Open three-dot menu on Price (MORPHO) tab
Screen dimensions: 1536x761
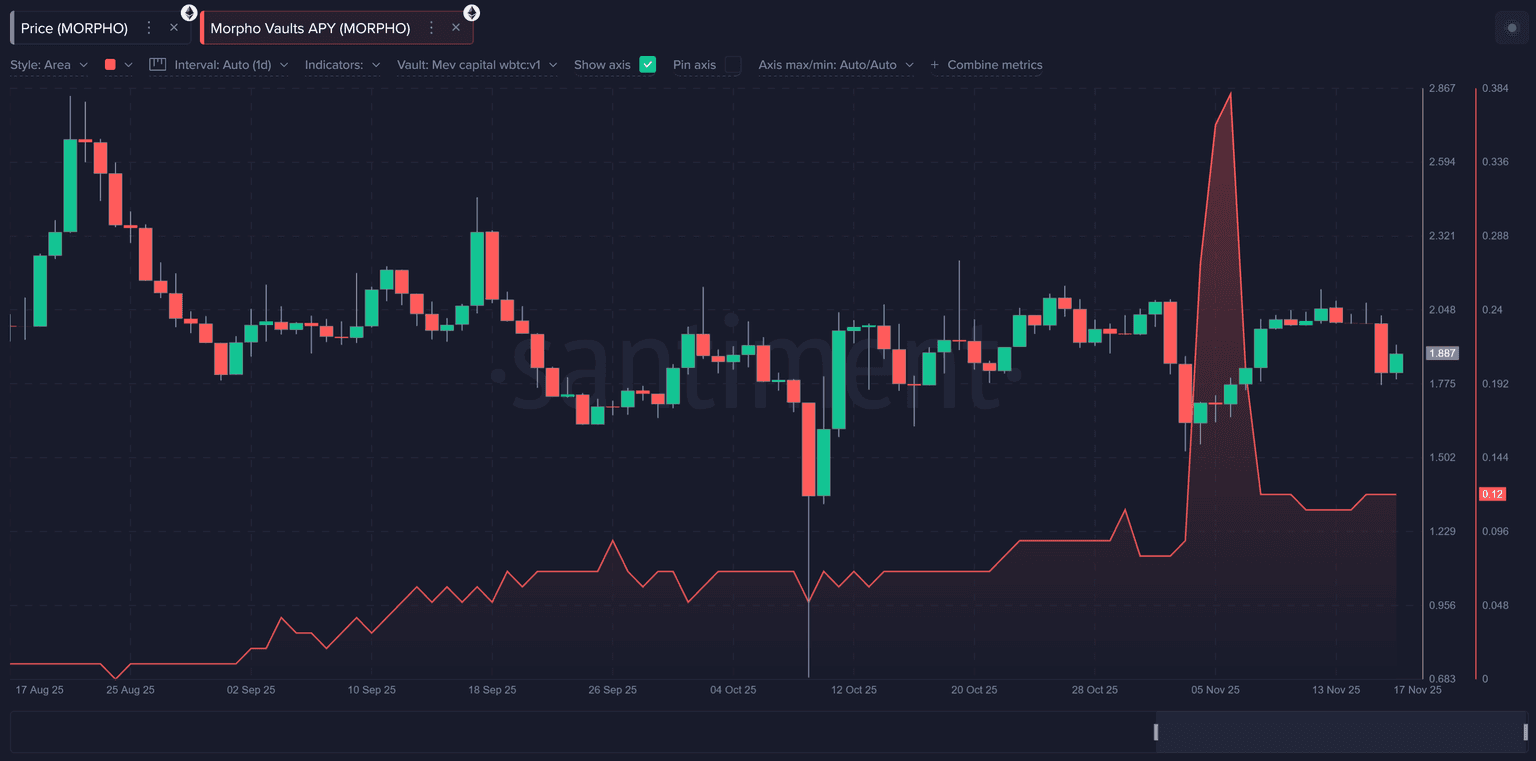tap(149, 28)
